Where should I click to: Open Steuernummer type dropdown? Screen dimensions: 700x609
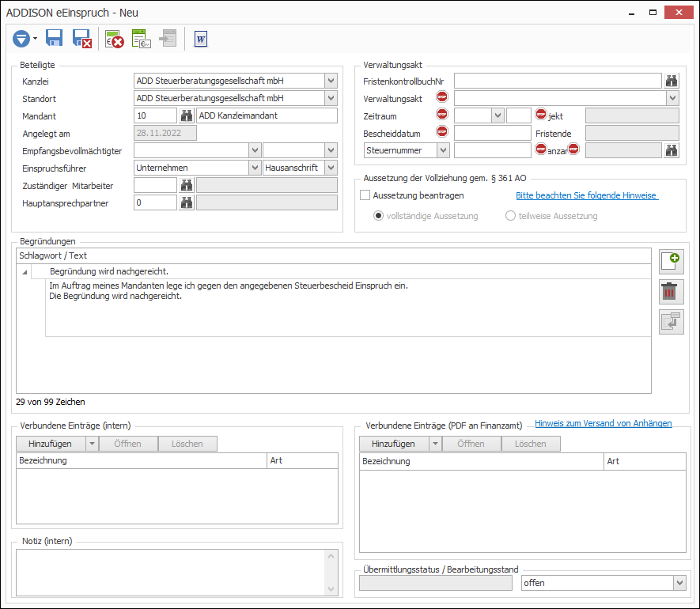(443, 150)
